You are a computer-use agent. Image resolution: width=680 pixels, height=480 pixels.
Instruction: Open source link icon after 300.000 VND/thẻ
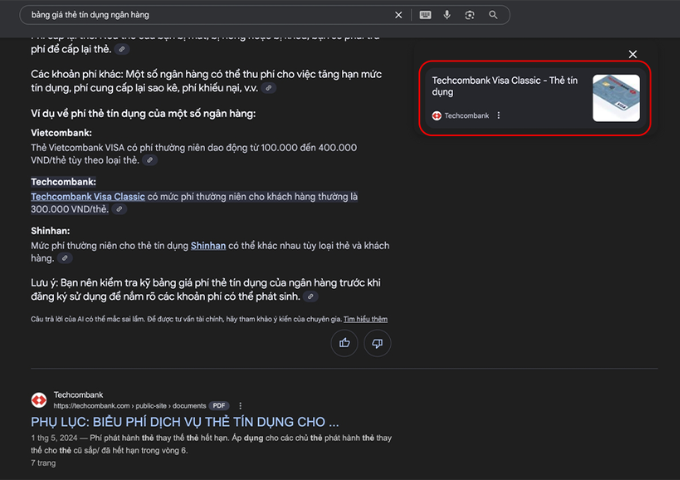tap(119, 209)
